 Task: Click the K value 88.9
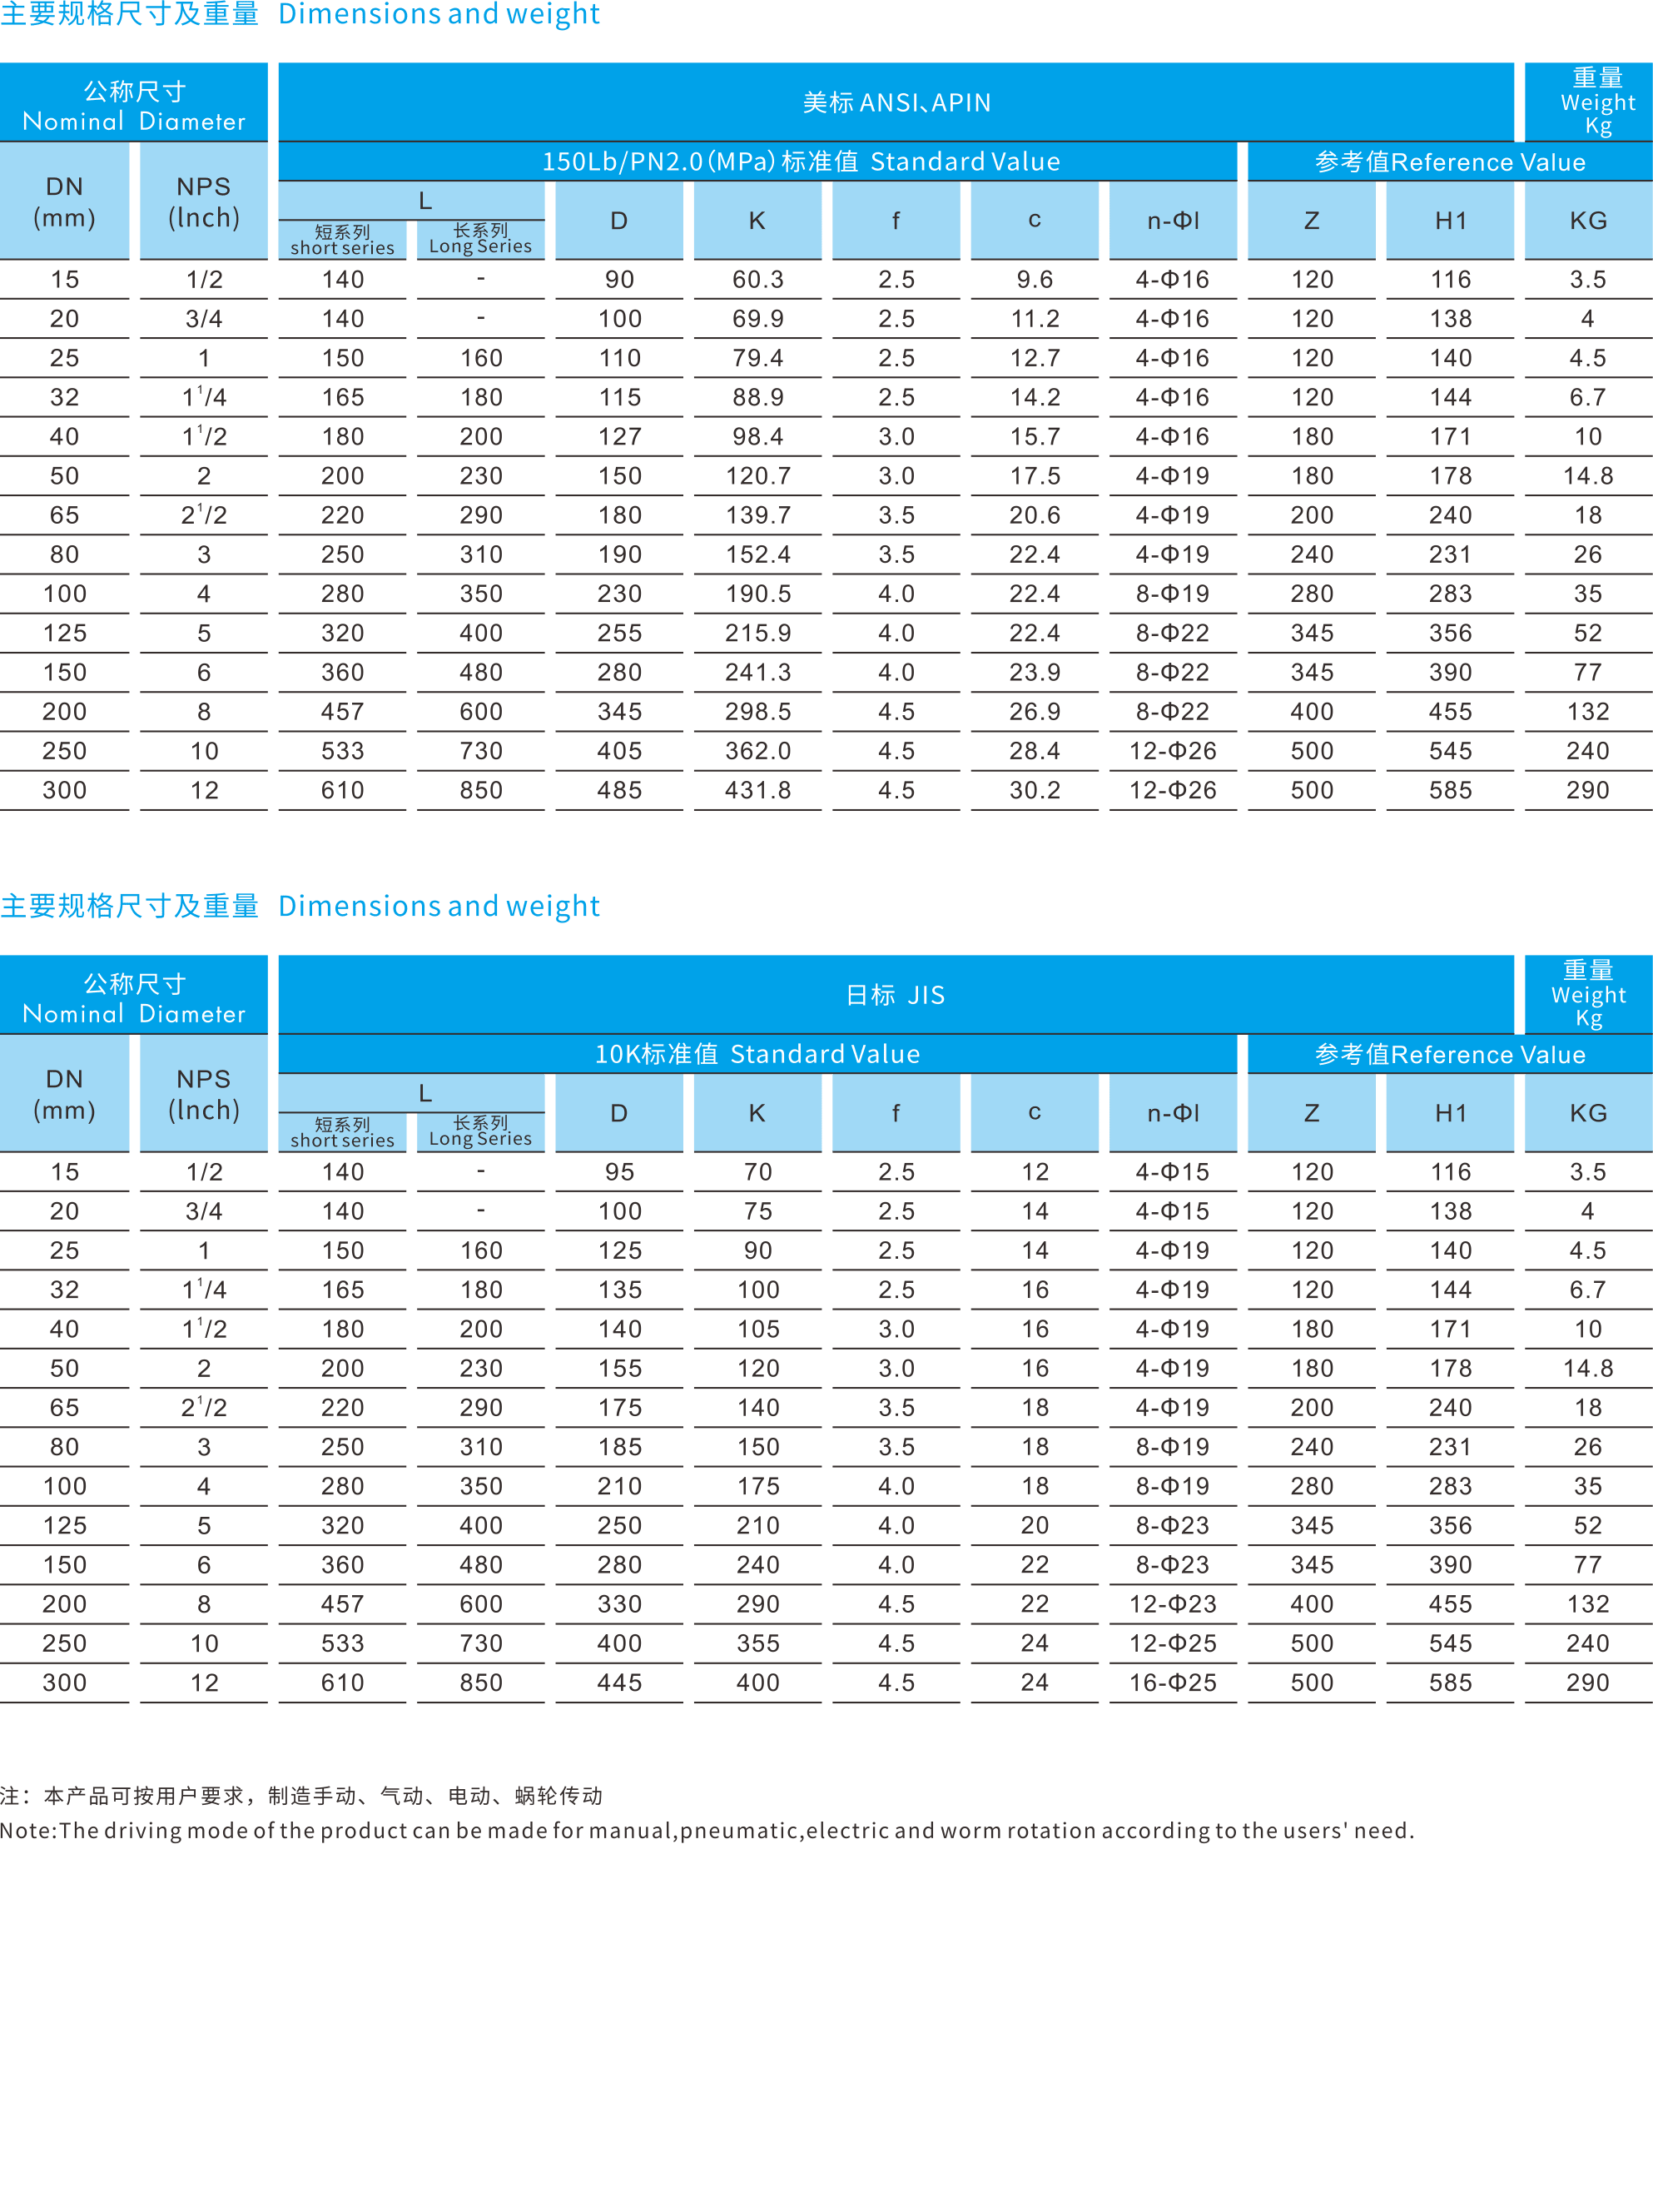pyautogui.click(x=758, y=397)
